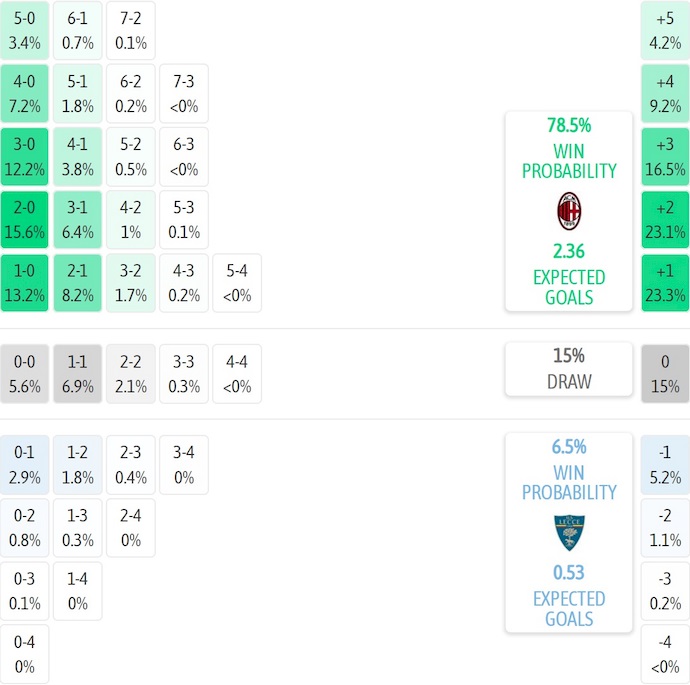Screen dimensions: 690x685
Task: Click the +5 margin tile at 4.2%
Action: [x=665, y=30]
